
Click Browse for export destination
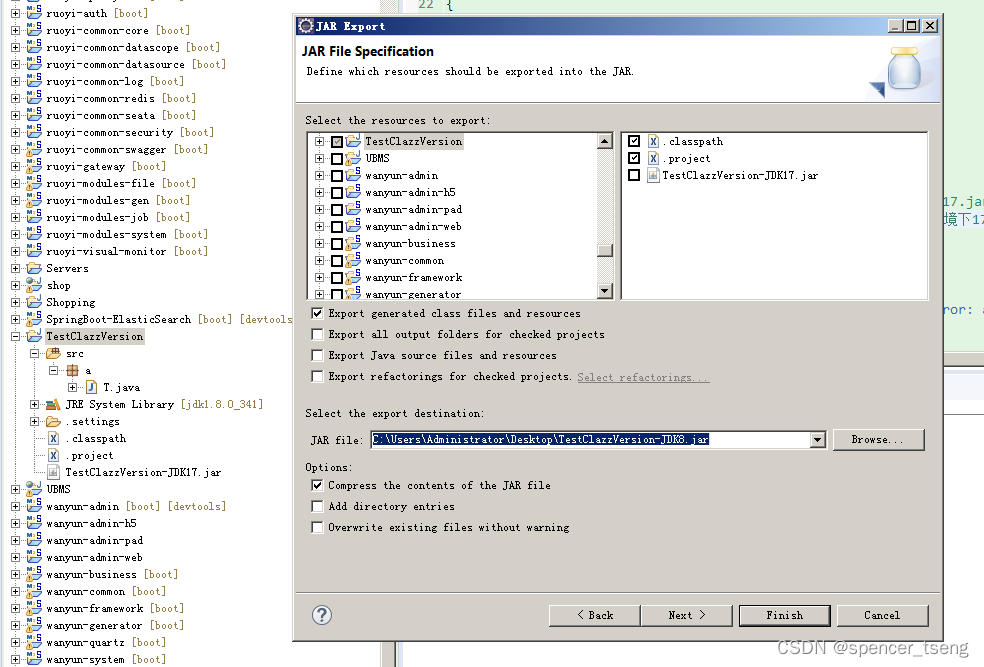pos(878,440)
